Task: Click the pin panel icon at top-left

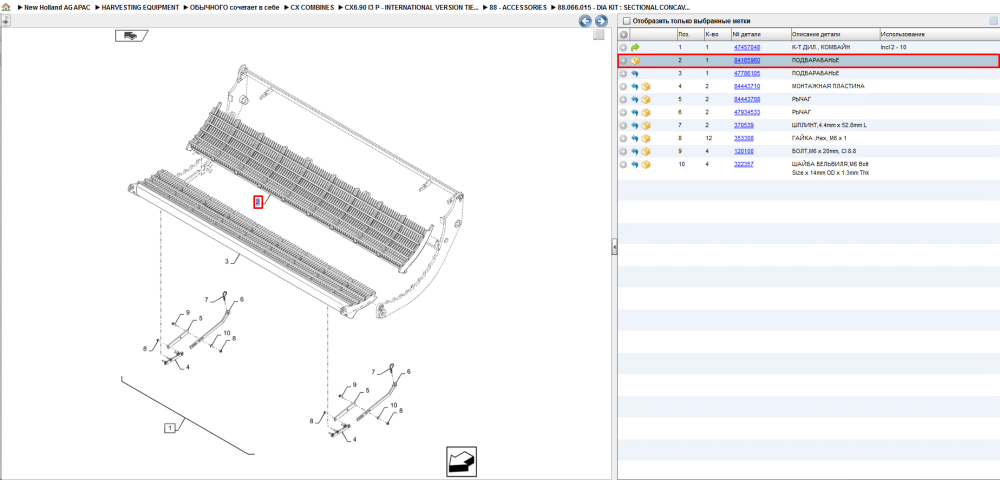Action: pos(6,20)
